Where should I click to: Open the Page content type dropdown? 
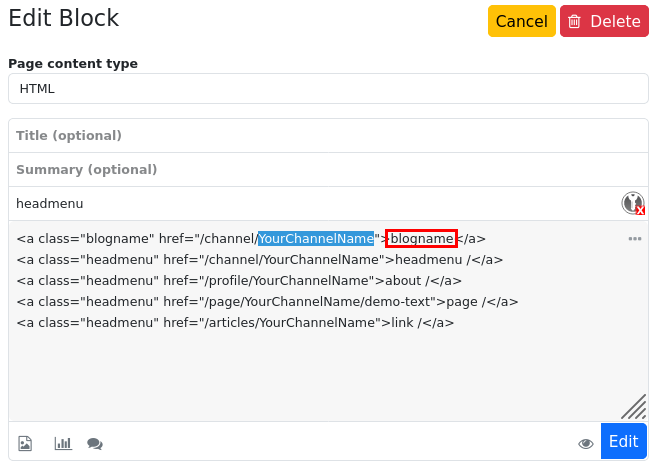pyautogui.click(x=328, y=88)
